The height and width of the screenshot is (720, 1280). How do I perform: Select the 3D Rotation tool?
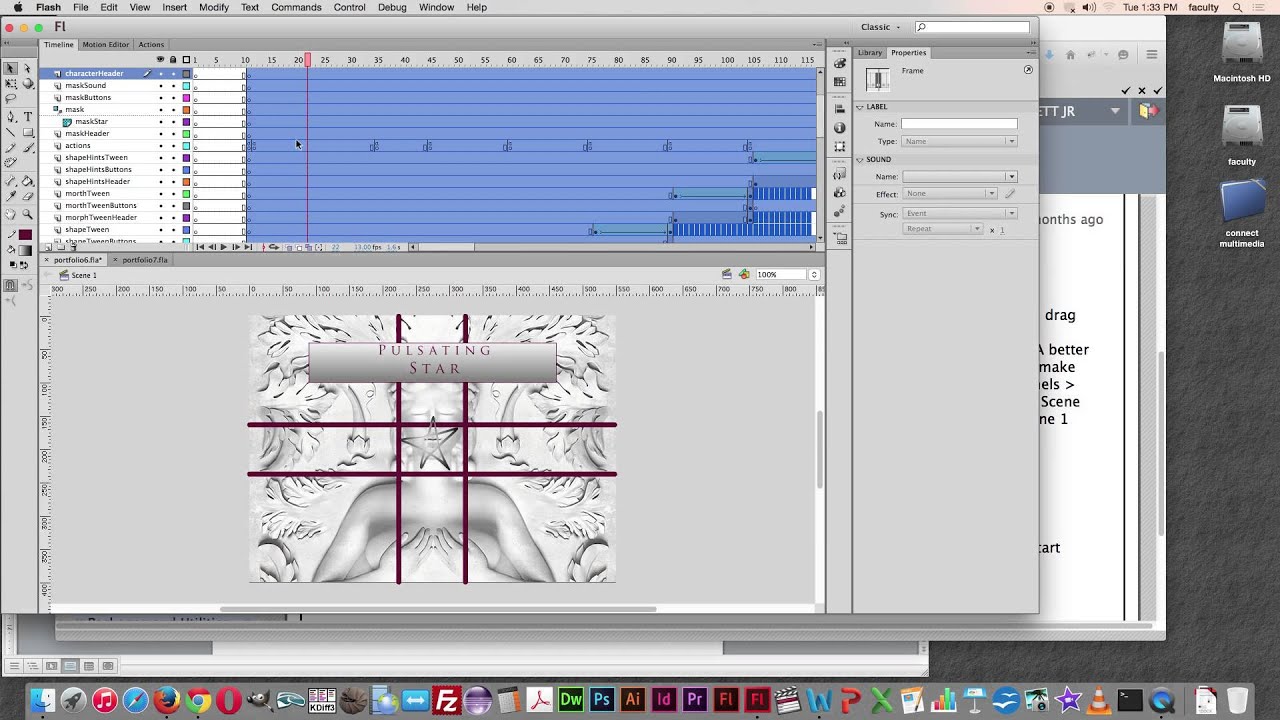tap(27, 84)
